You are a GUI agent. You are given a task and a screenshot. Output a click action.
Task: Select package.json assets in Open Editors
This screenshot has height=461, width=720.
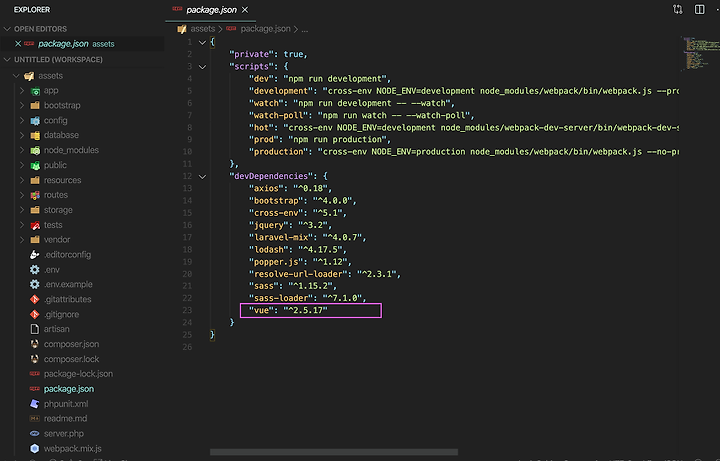click(82, 44)
